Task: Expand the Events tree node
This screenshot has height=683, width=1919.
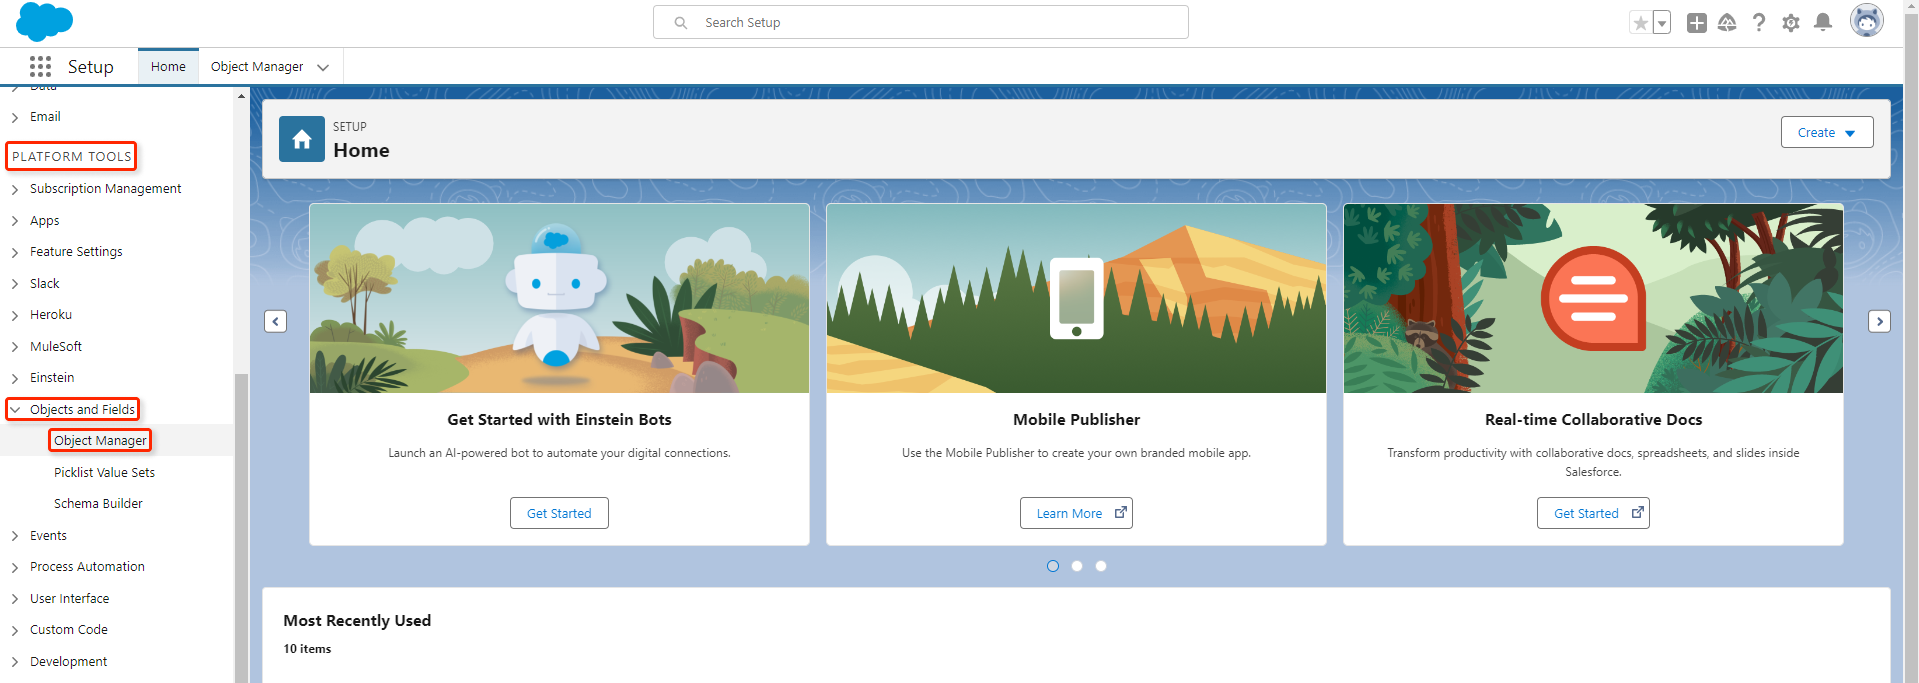Action: coord(15,536)
